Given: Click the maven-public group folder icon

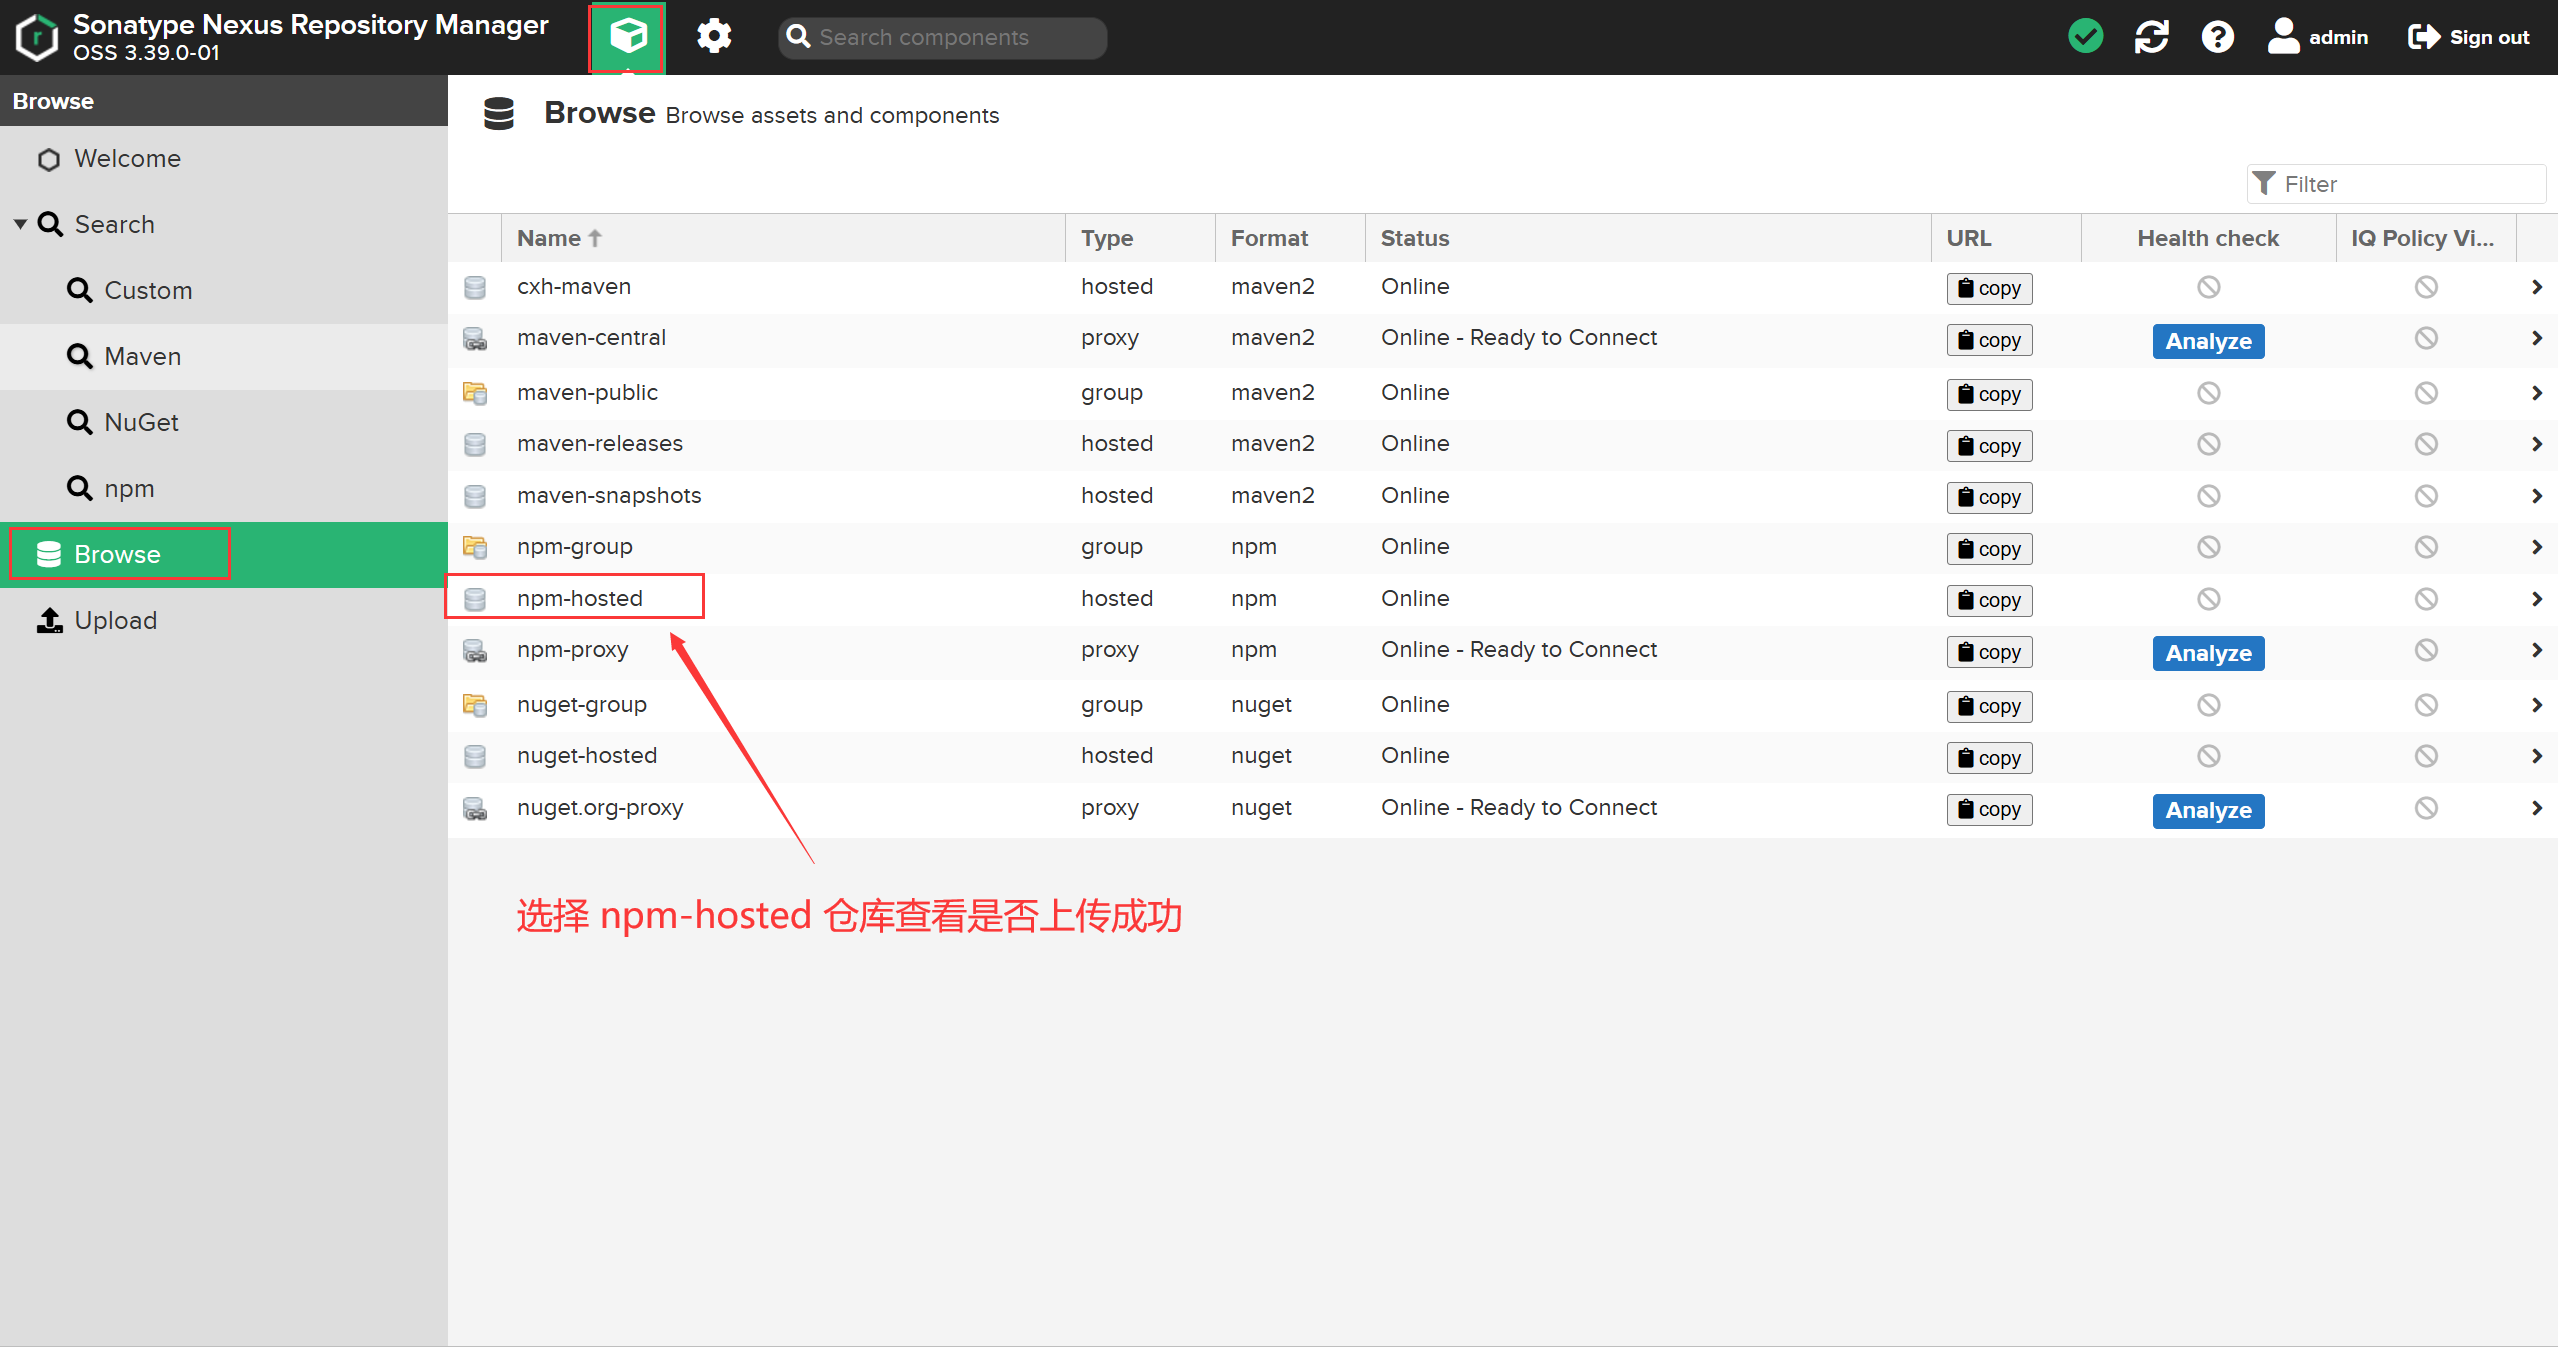Looking at the screenshot, I should pyautogui.click(x=475, y=393).
